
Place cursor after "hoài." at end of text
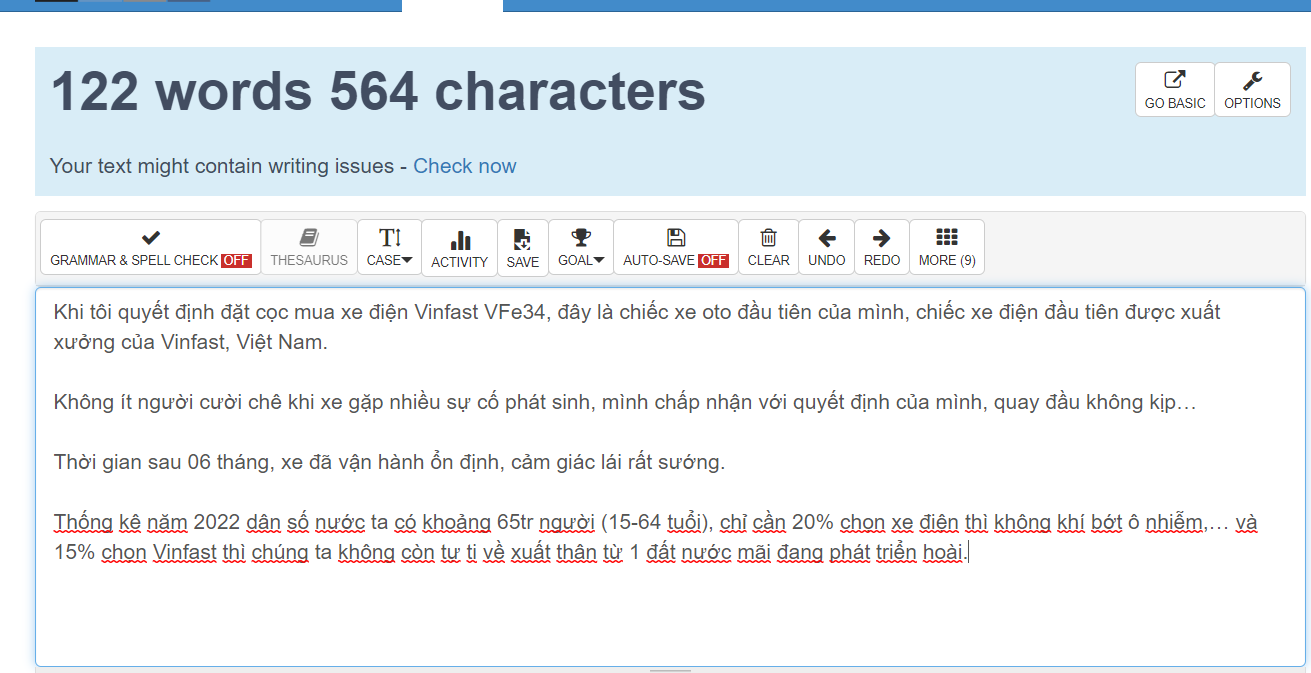pos(968,552)
